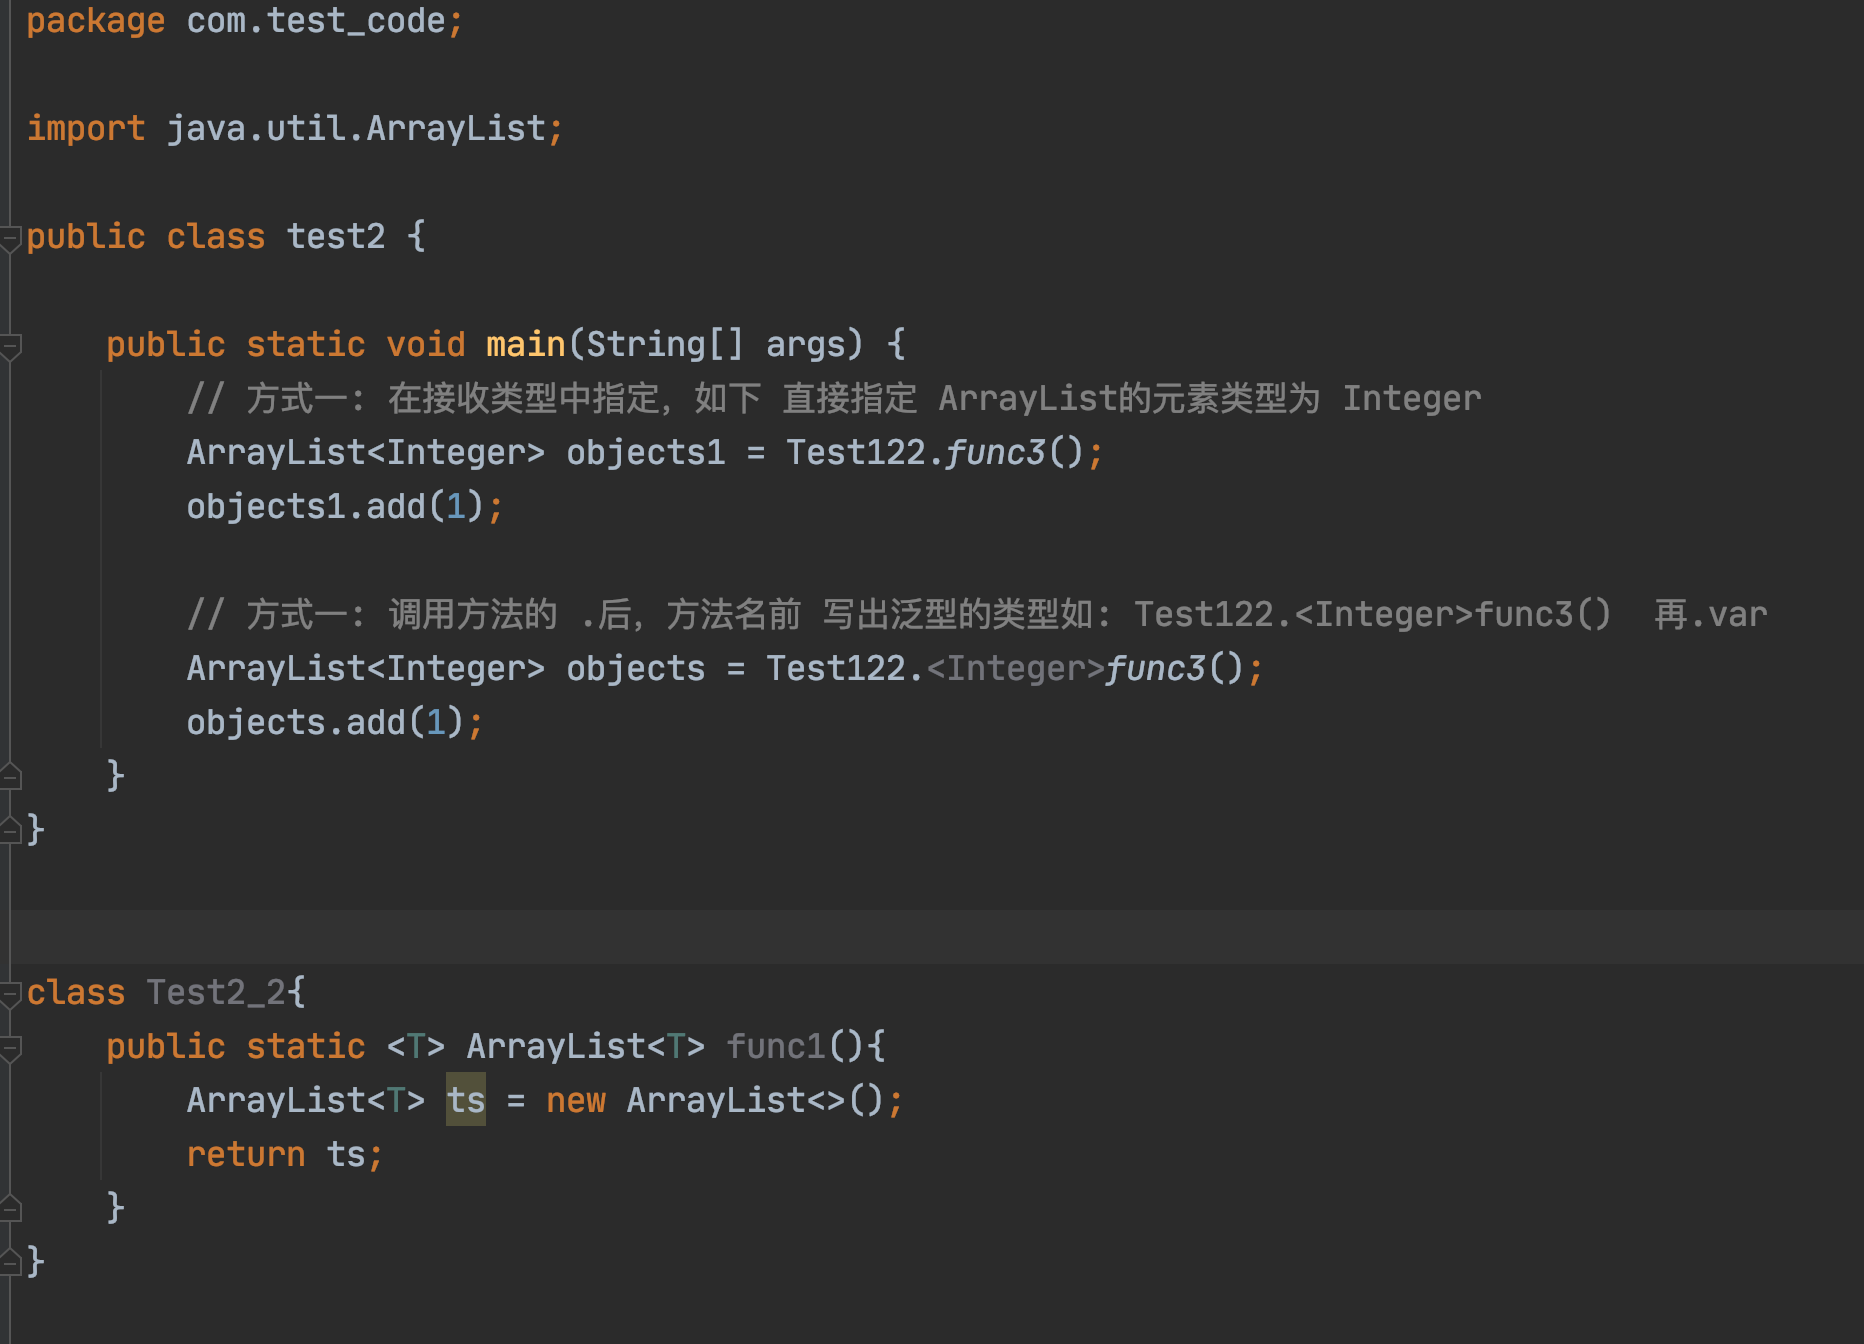Fold Test2_2 class at closing brace
Screen dimensions: 1864x1344
(11, 1262)
